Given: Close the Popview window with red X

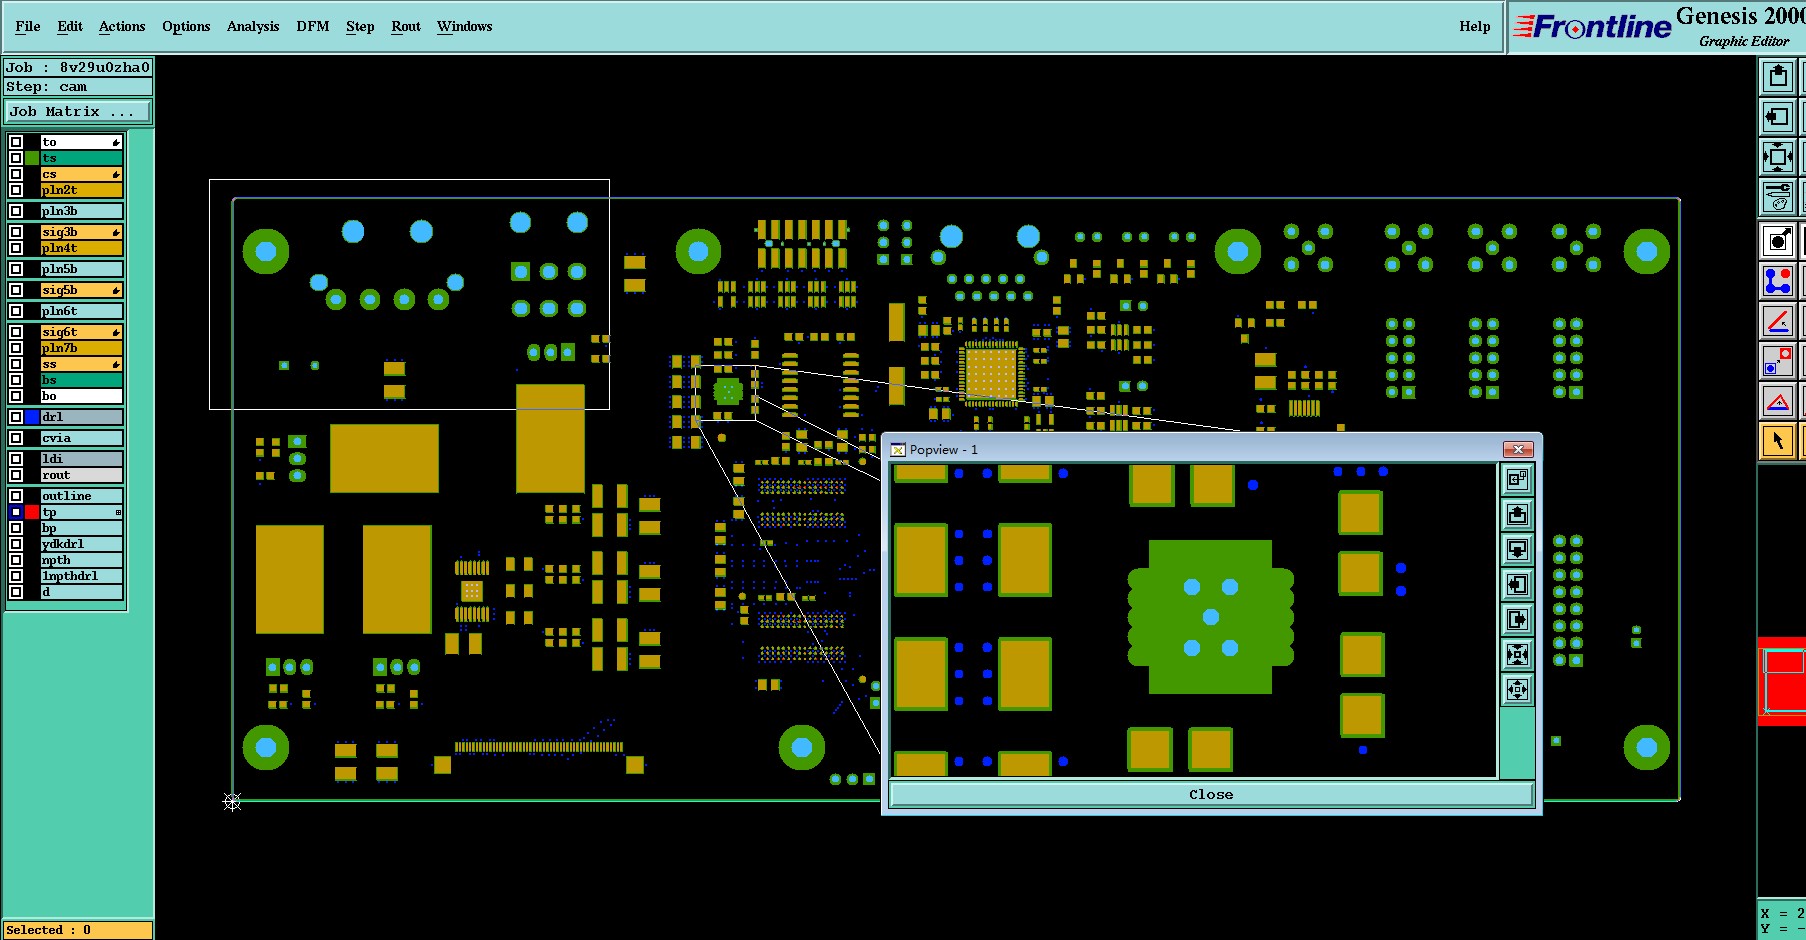Looking at the screenshot, I should click(x=1518, y=449).
